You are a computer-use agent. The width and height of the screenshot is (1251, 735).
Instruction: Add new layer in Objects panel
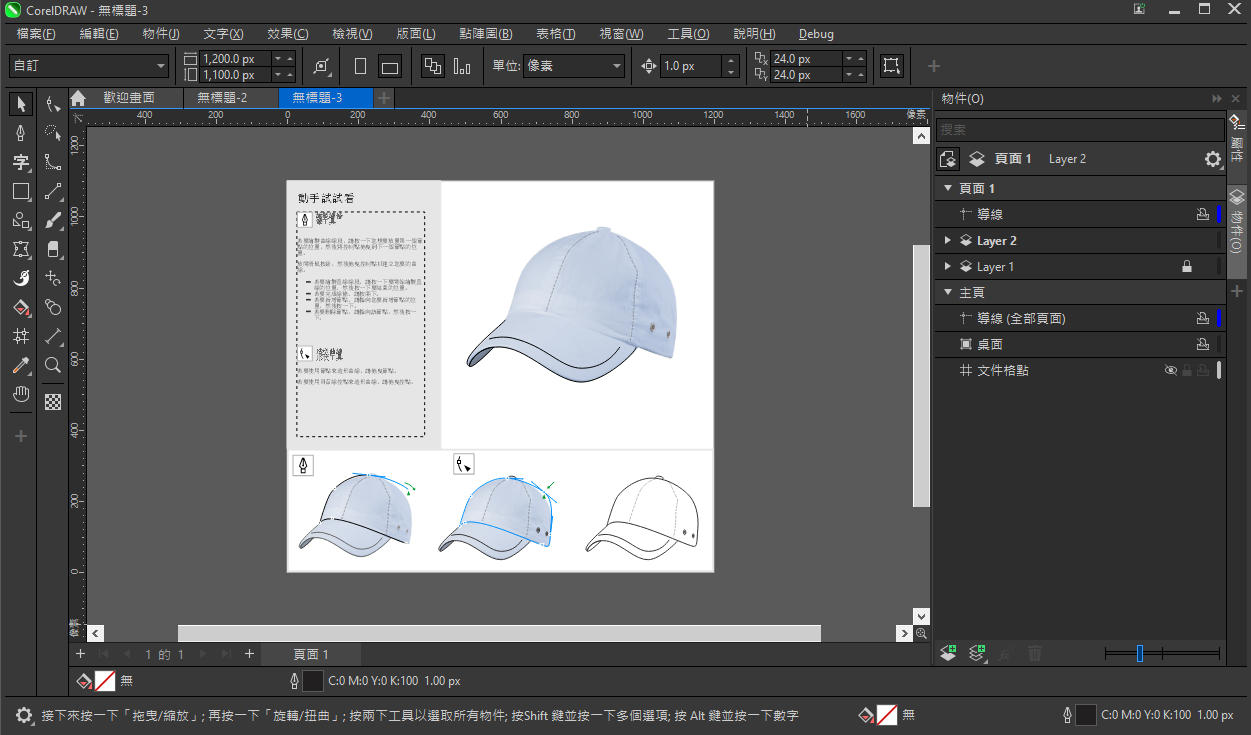(948, 653)
